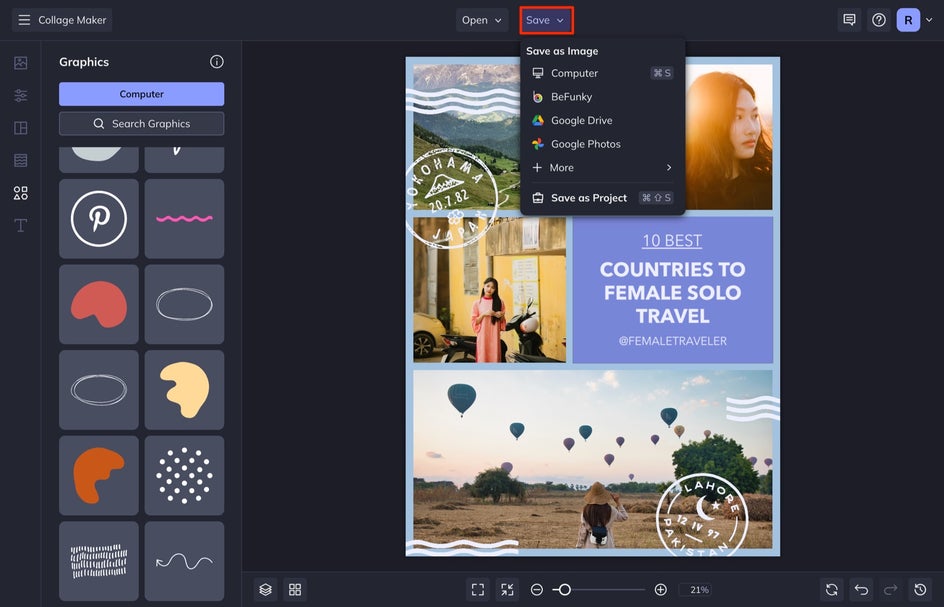
Task: Add the pink wavy line graphic
Action: [184, 219]
